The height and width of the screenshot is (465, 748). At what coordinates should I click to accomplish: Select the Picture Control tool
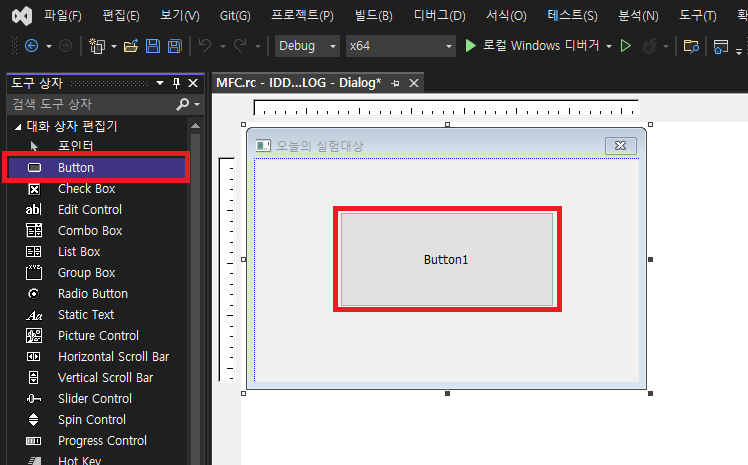[98, 336]
